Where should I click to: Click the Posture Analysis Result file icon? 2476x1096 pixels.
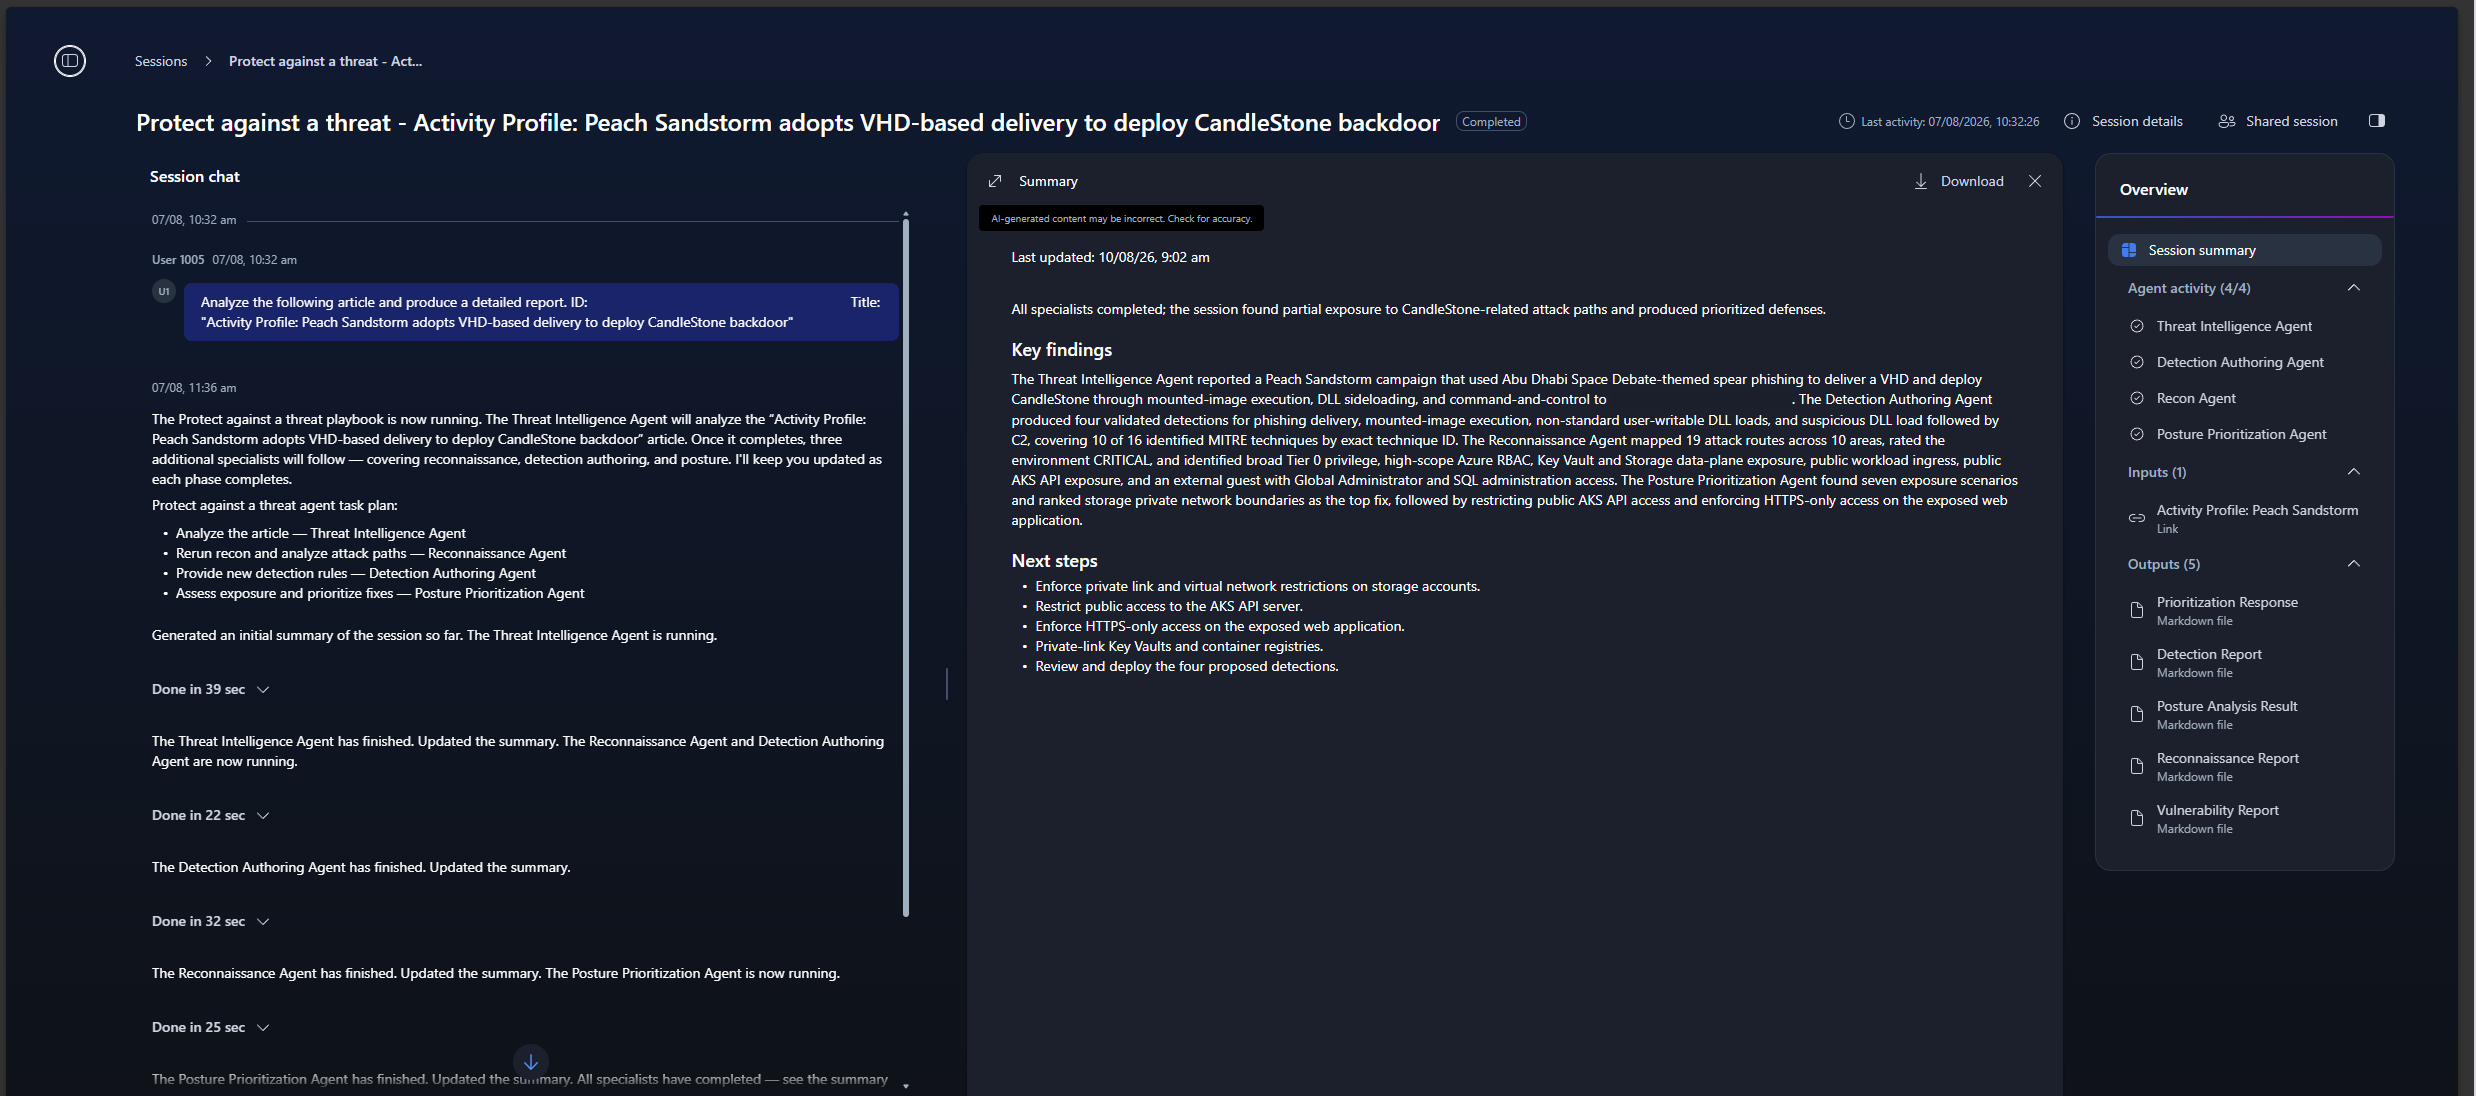pyautogui.click(x=2137, y=714)
